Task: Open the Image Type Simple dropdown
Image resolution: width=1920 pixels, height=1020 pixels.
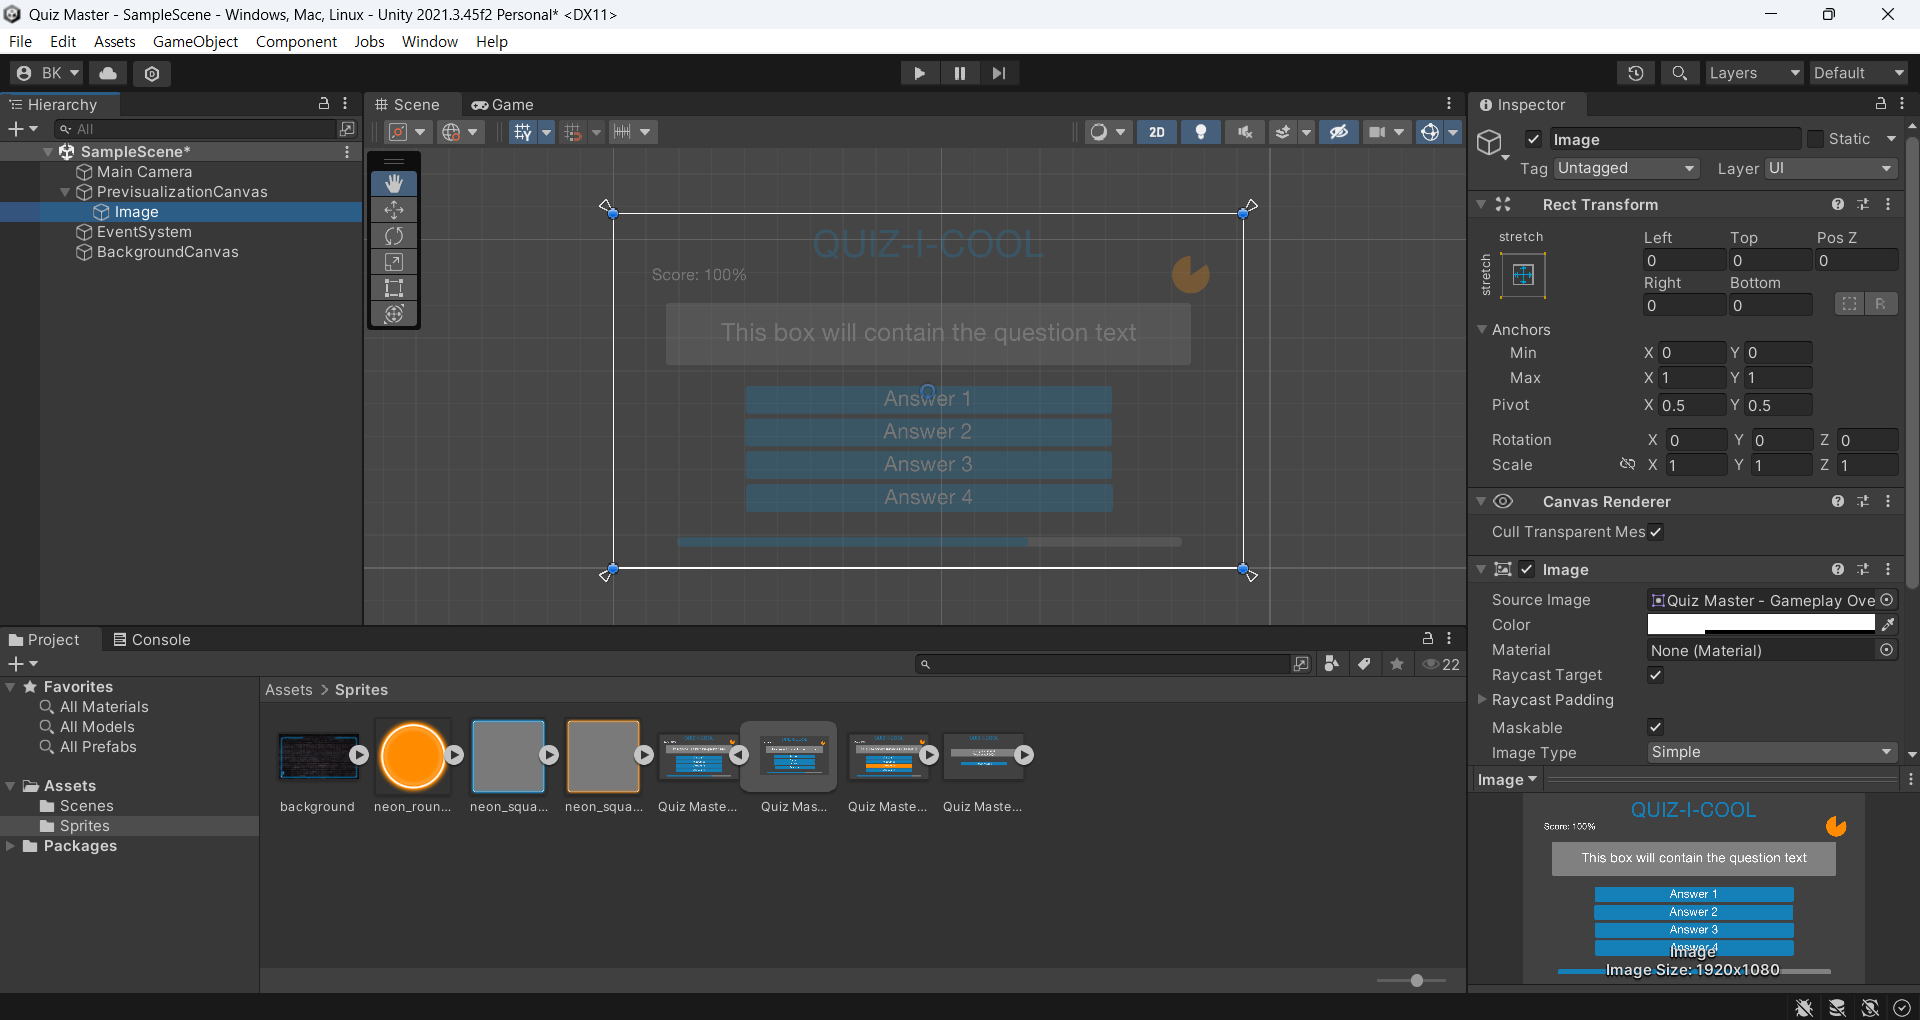Action: 1772,752
